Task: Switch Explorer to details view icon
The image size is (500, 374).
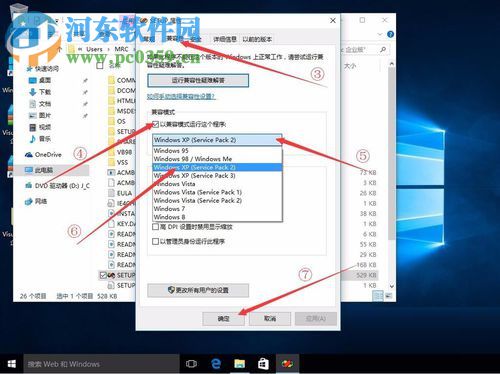Action: pos(378,295)
